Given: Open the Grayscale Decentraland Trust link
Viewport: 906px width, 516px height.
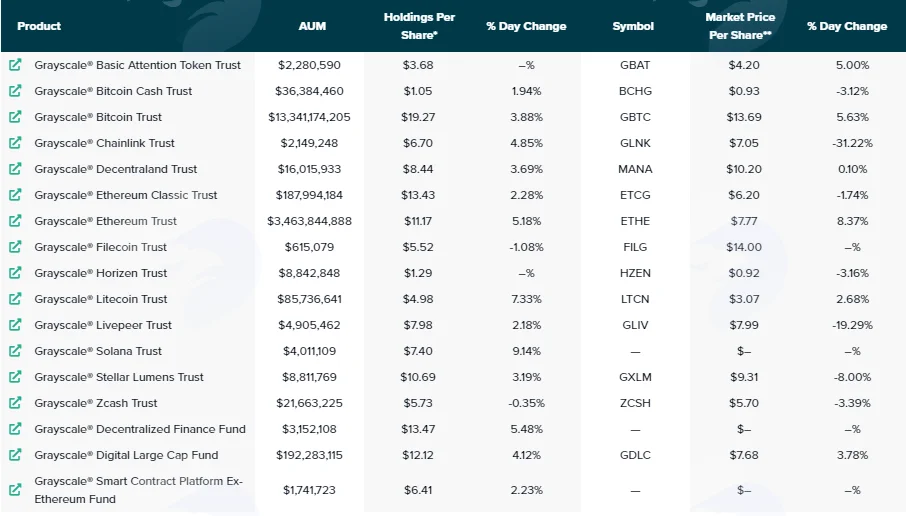Looking at the screenshot, I should 116,169.
